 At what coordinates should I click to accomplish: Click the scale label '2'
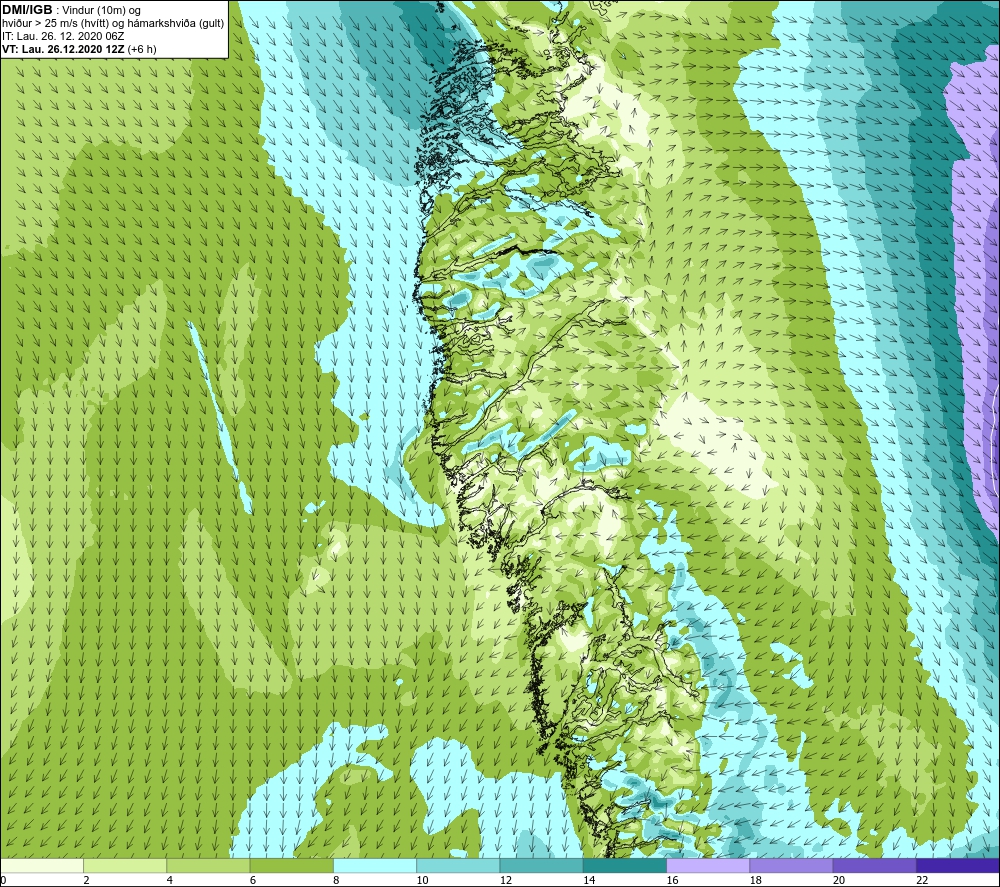click(86, 881)
